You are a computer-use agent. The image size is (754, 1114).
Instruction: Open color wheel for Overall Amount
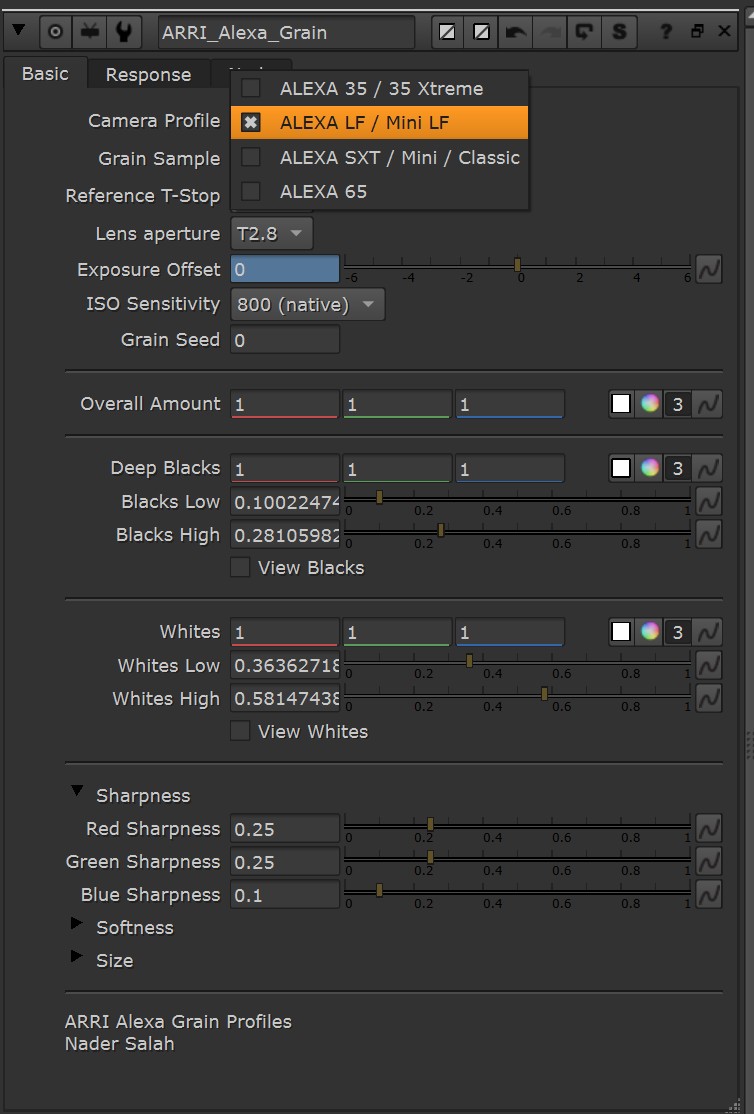coord(650,404)
